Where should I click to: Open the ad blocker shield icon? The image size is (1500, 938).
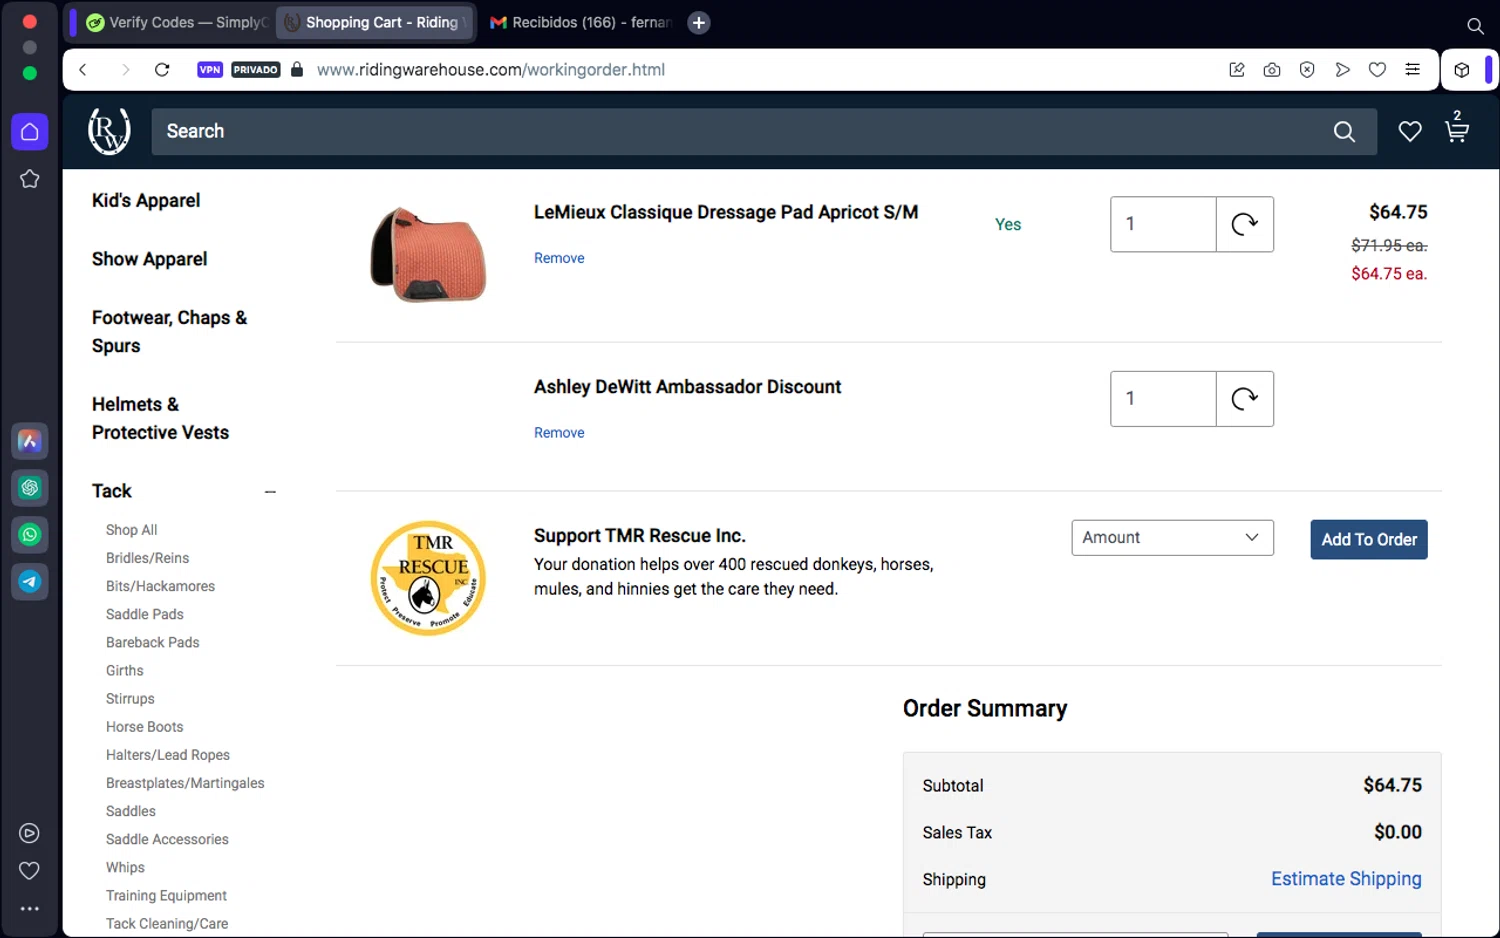[x=1307, y=70]
